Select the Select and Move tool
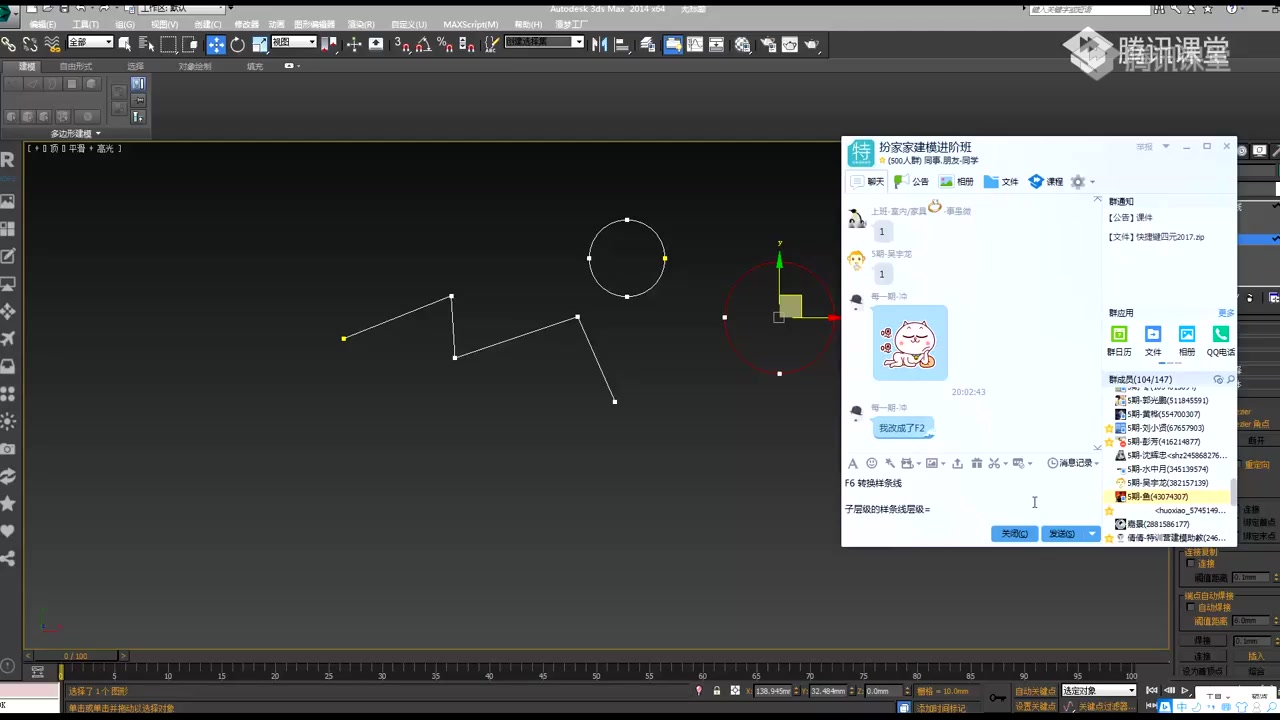1280x720 pixels. click(216, 43)
